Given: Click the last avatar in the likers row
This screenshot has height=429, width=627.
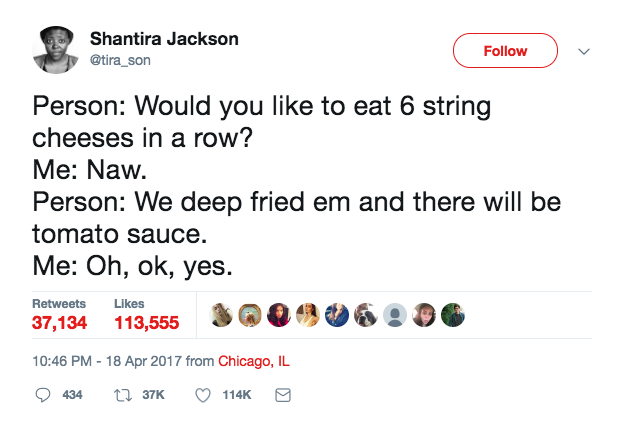Looking at the screenshot, I should click(453, 314).
